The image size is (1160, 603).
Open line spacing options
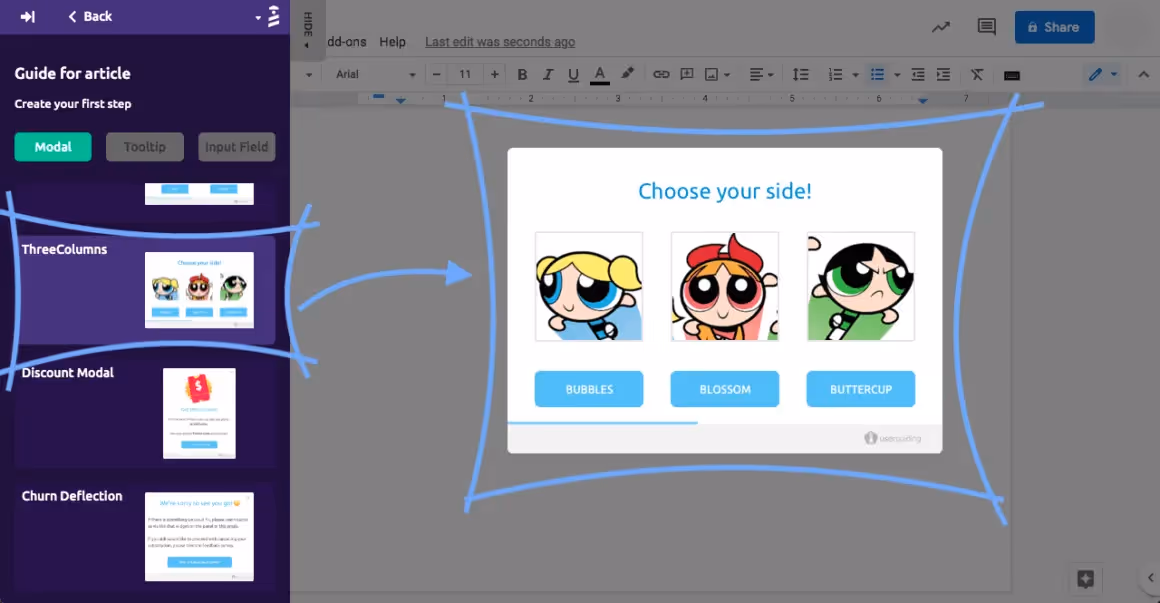pos(800,74)
